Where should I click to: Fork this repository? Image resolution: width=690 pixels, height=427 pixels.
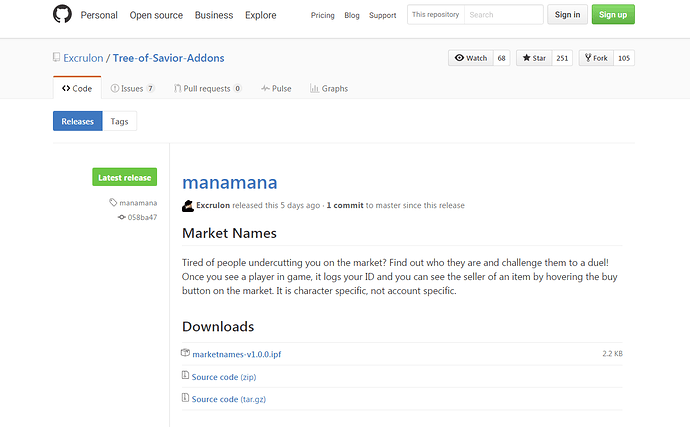(x=595, y=58)
